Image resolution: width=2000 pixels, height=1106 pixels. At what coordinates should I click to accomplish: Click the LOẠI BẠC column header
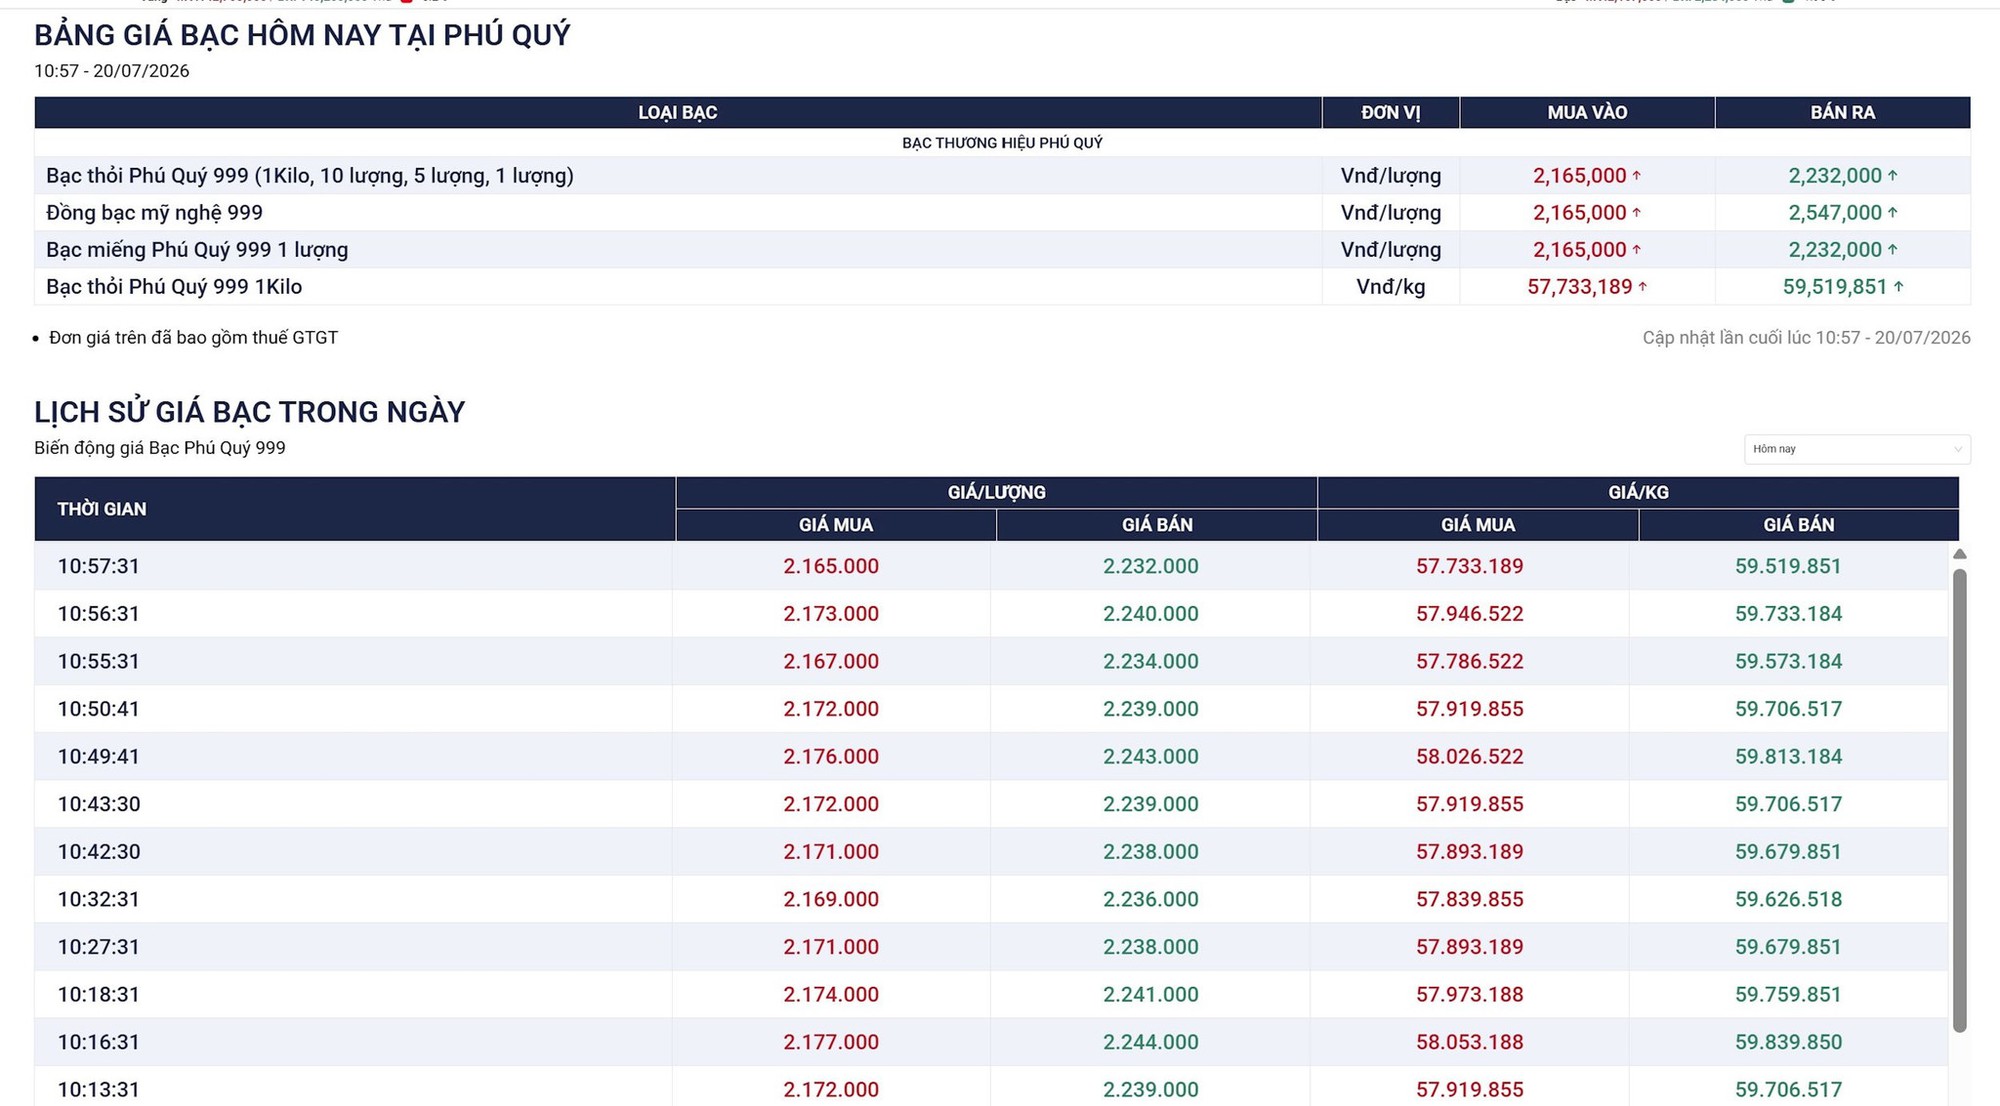coord(678,113)
